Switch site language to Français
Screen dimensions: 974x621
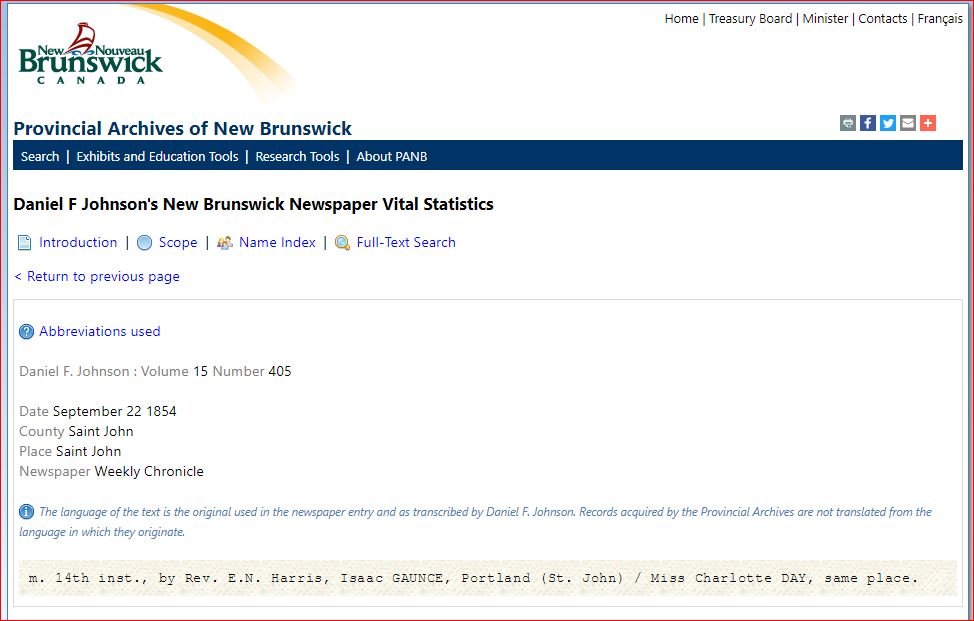click(x=940, y=19)
